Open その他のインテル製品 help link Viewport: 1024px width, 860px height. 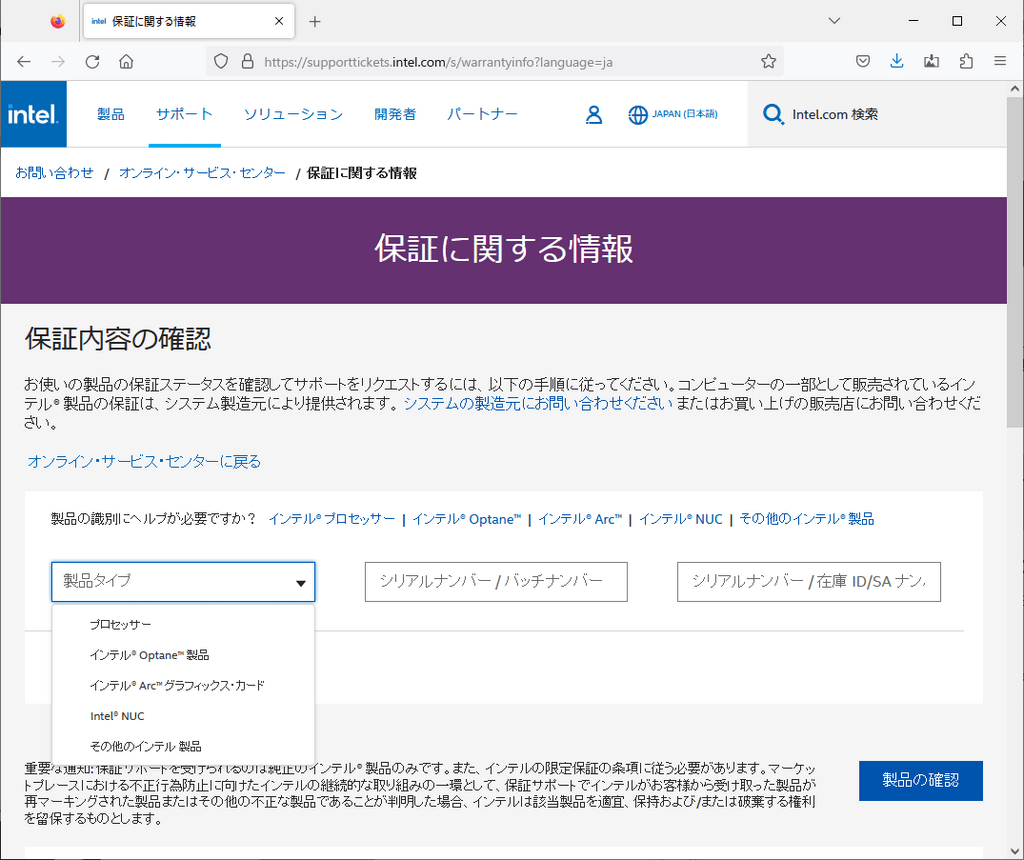(807, 519)
